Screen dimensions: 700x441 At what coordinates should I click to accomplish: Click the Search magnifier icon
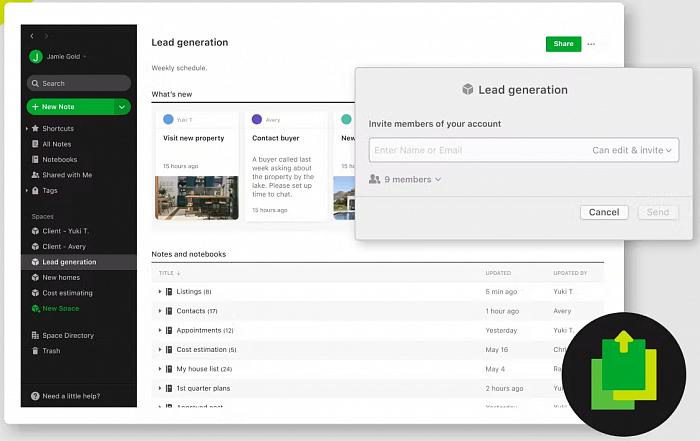click(x=35, y=83)
